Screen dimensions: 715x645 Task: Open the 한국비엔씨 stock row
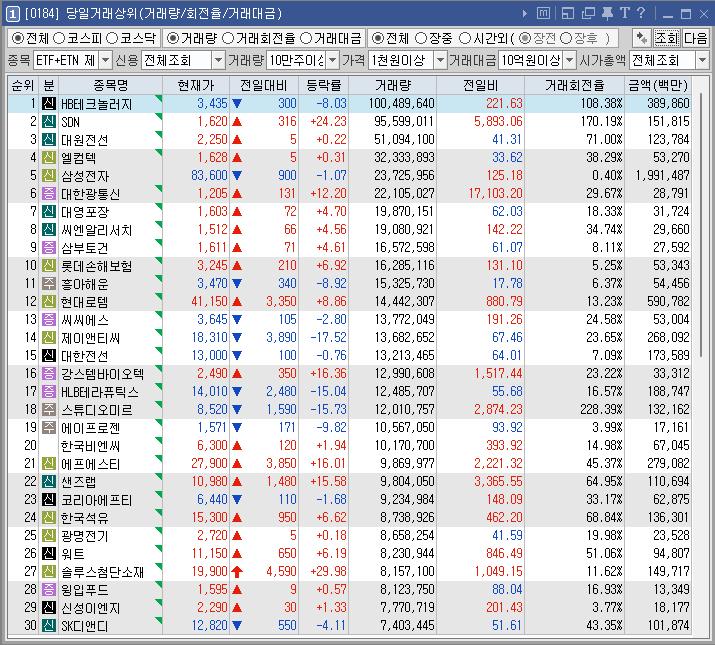(349, 445)
